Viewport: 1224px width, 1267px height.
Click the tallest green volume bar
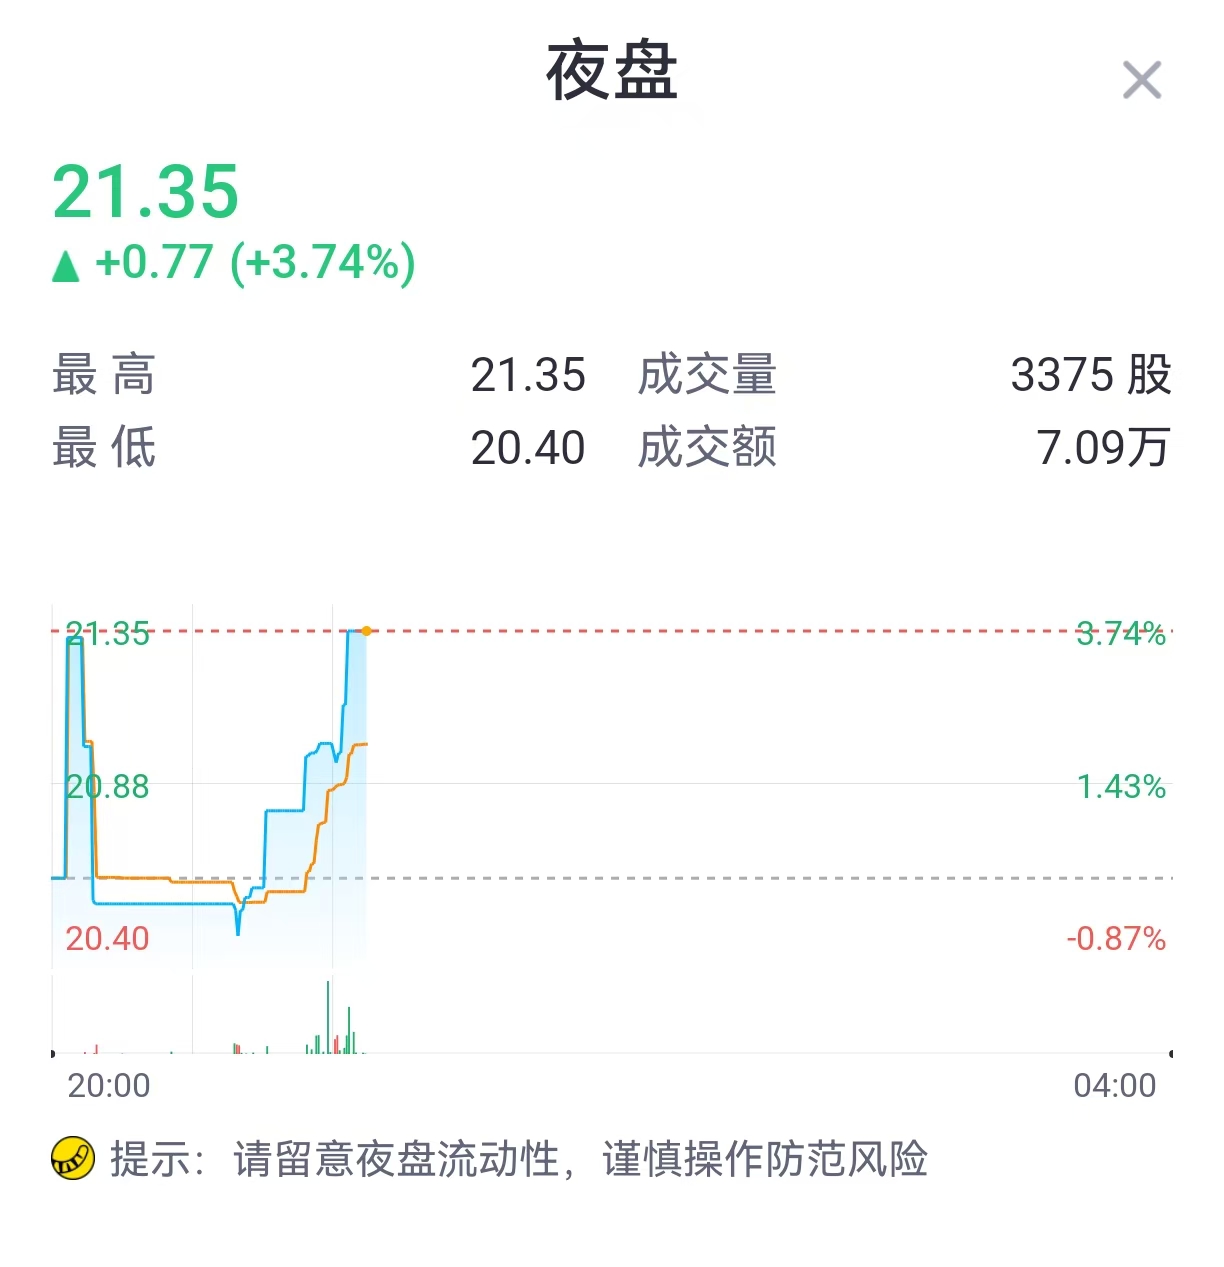click(328, 1017)
